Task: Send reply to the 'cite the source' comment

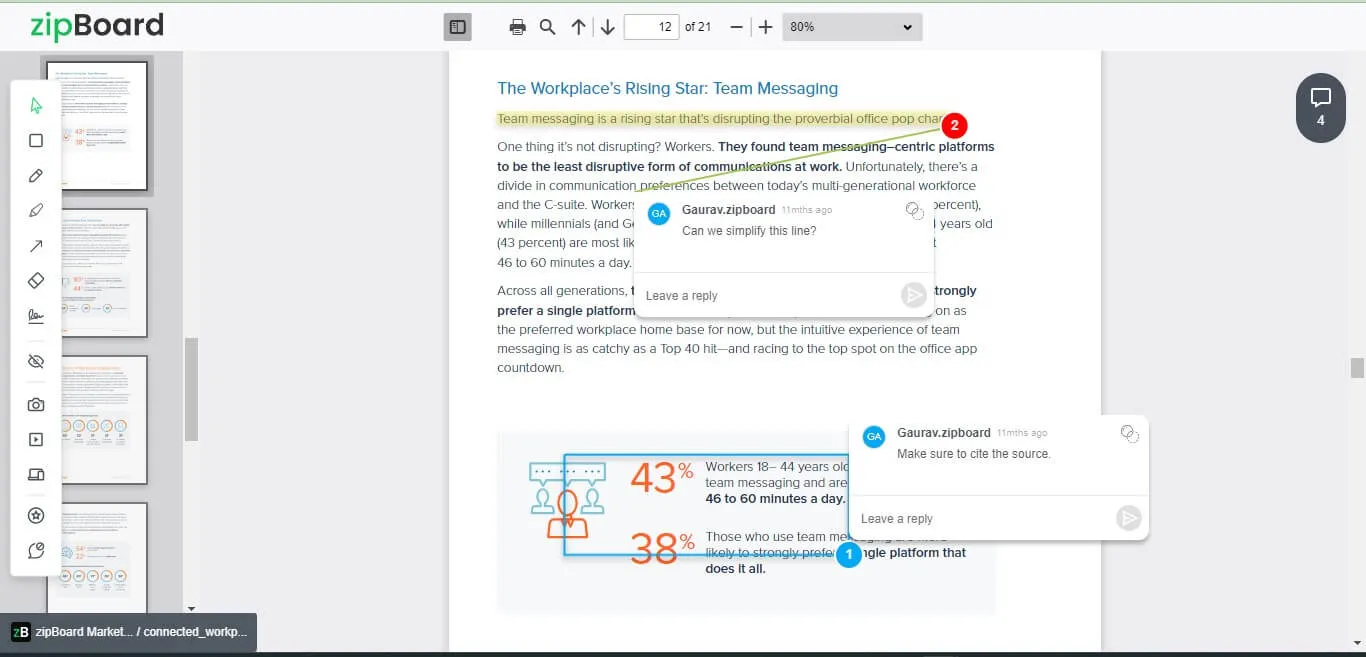Action: click(x=1128, y=518)
